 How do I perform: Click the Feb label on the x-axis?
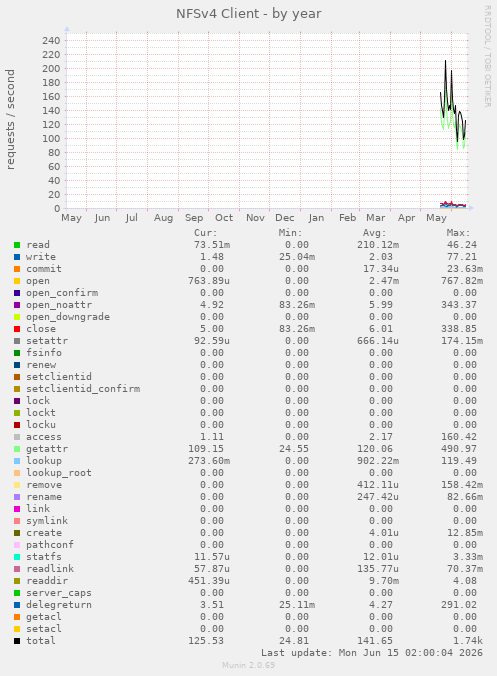pyautogui.click(x=347, y=218)
